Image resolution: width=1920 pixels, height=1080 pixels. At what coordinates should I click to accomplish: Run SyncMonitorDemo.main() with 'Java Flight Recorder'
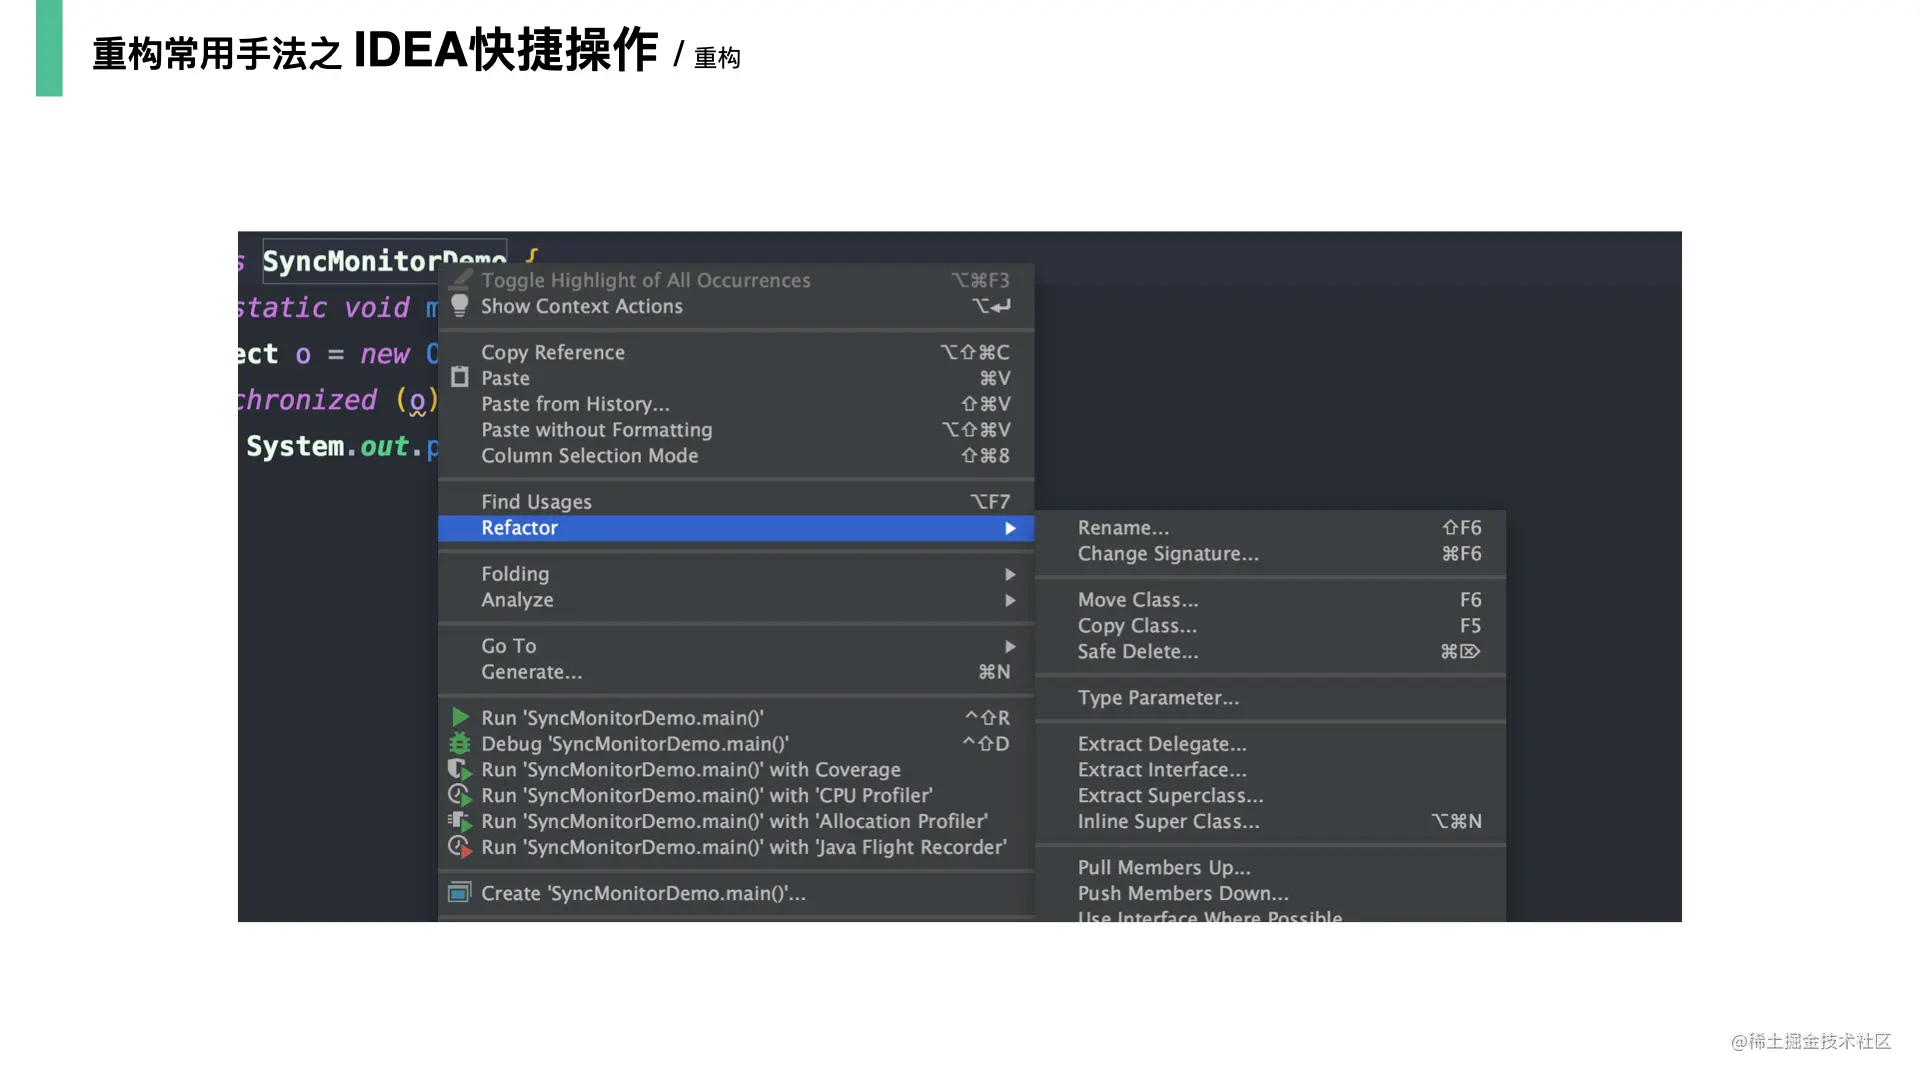[x=736, y=847]
